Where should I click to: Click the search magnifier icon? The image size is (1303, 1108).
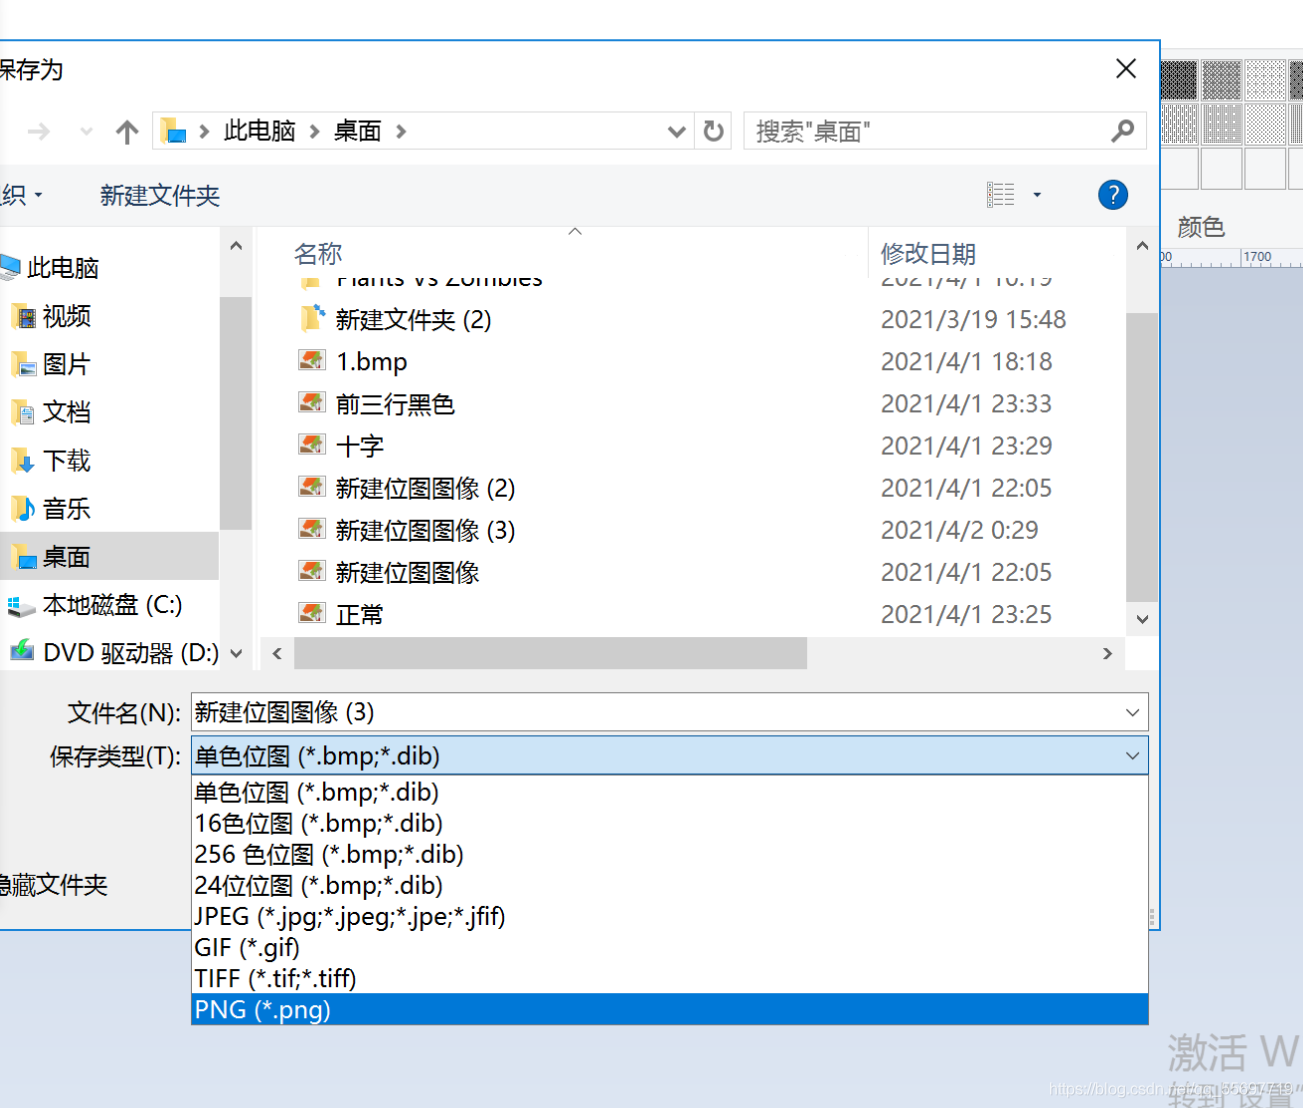[x=1123, y=131]
